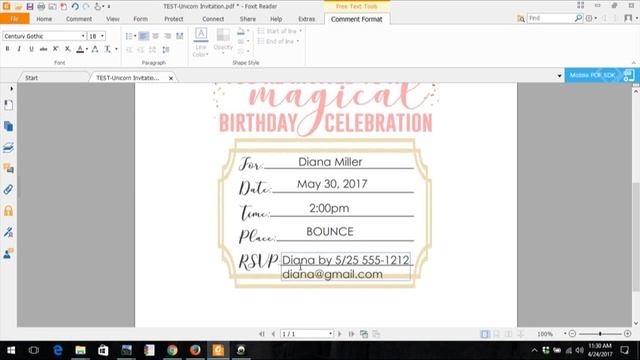
Task: Set paragraph to align center
Action: [156, 36]
